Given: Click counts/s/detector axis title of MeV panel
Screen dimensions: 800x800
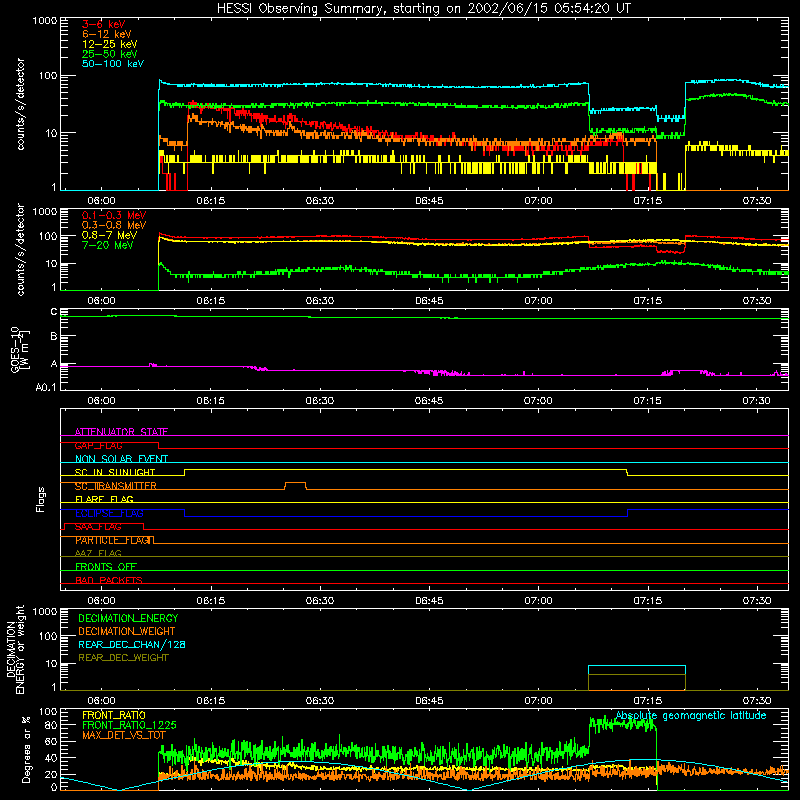Looking at the screenshot, I should (x=20, y=249).
